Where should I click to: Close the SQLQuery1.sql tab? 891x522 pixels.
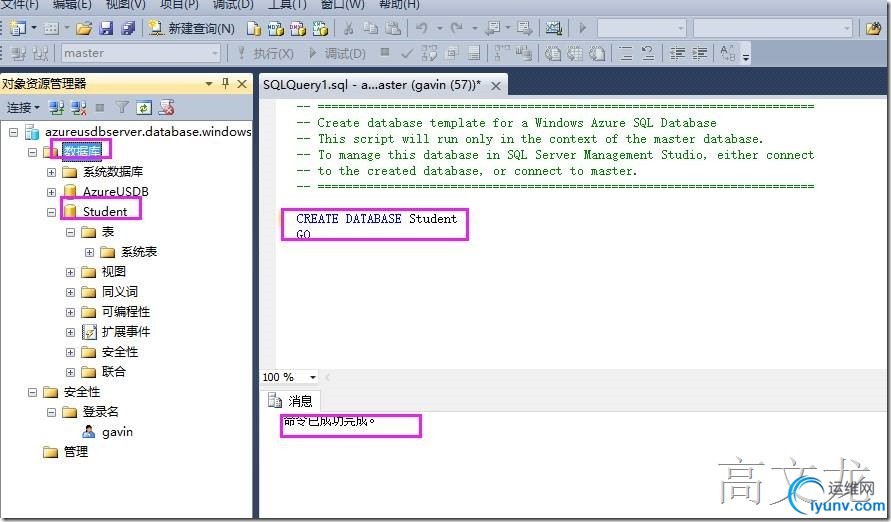496,86
